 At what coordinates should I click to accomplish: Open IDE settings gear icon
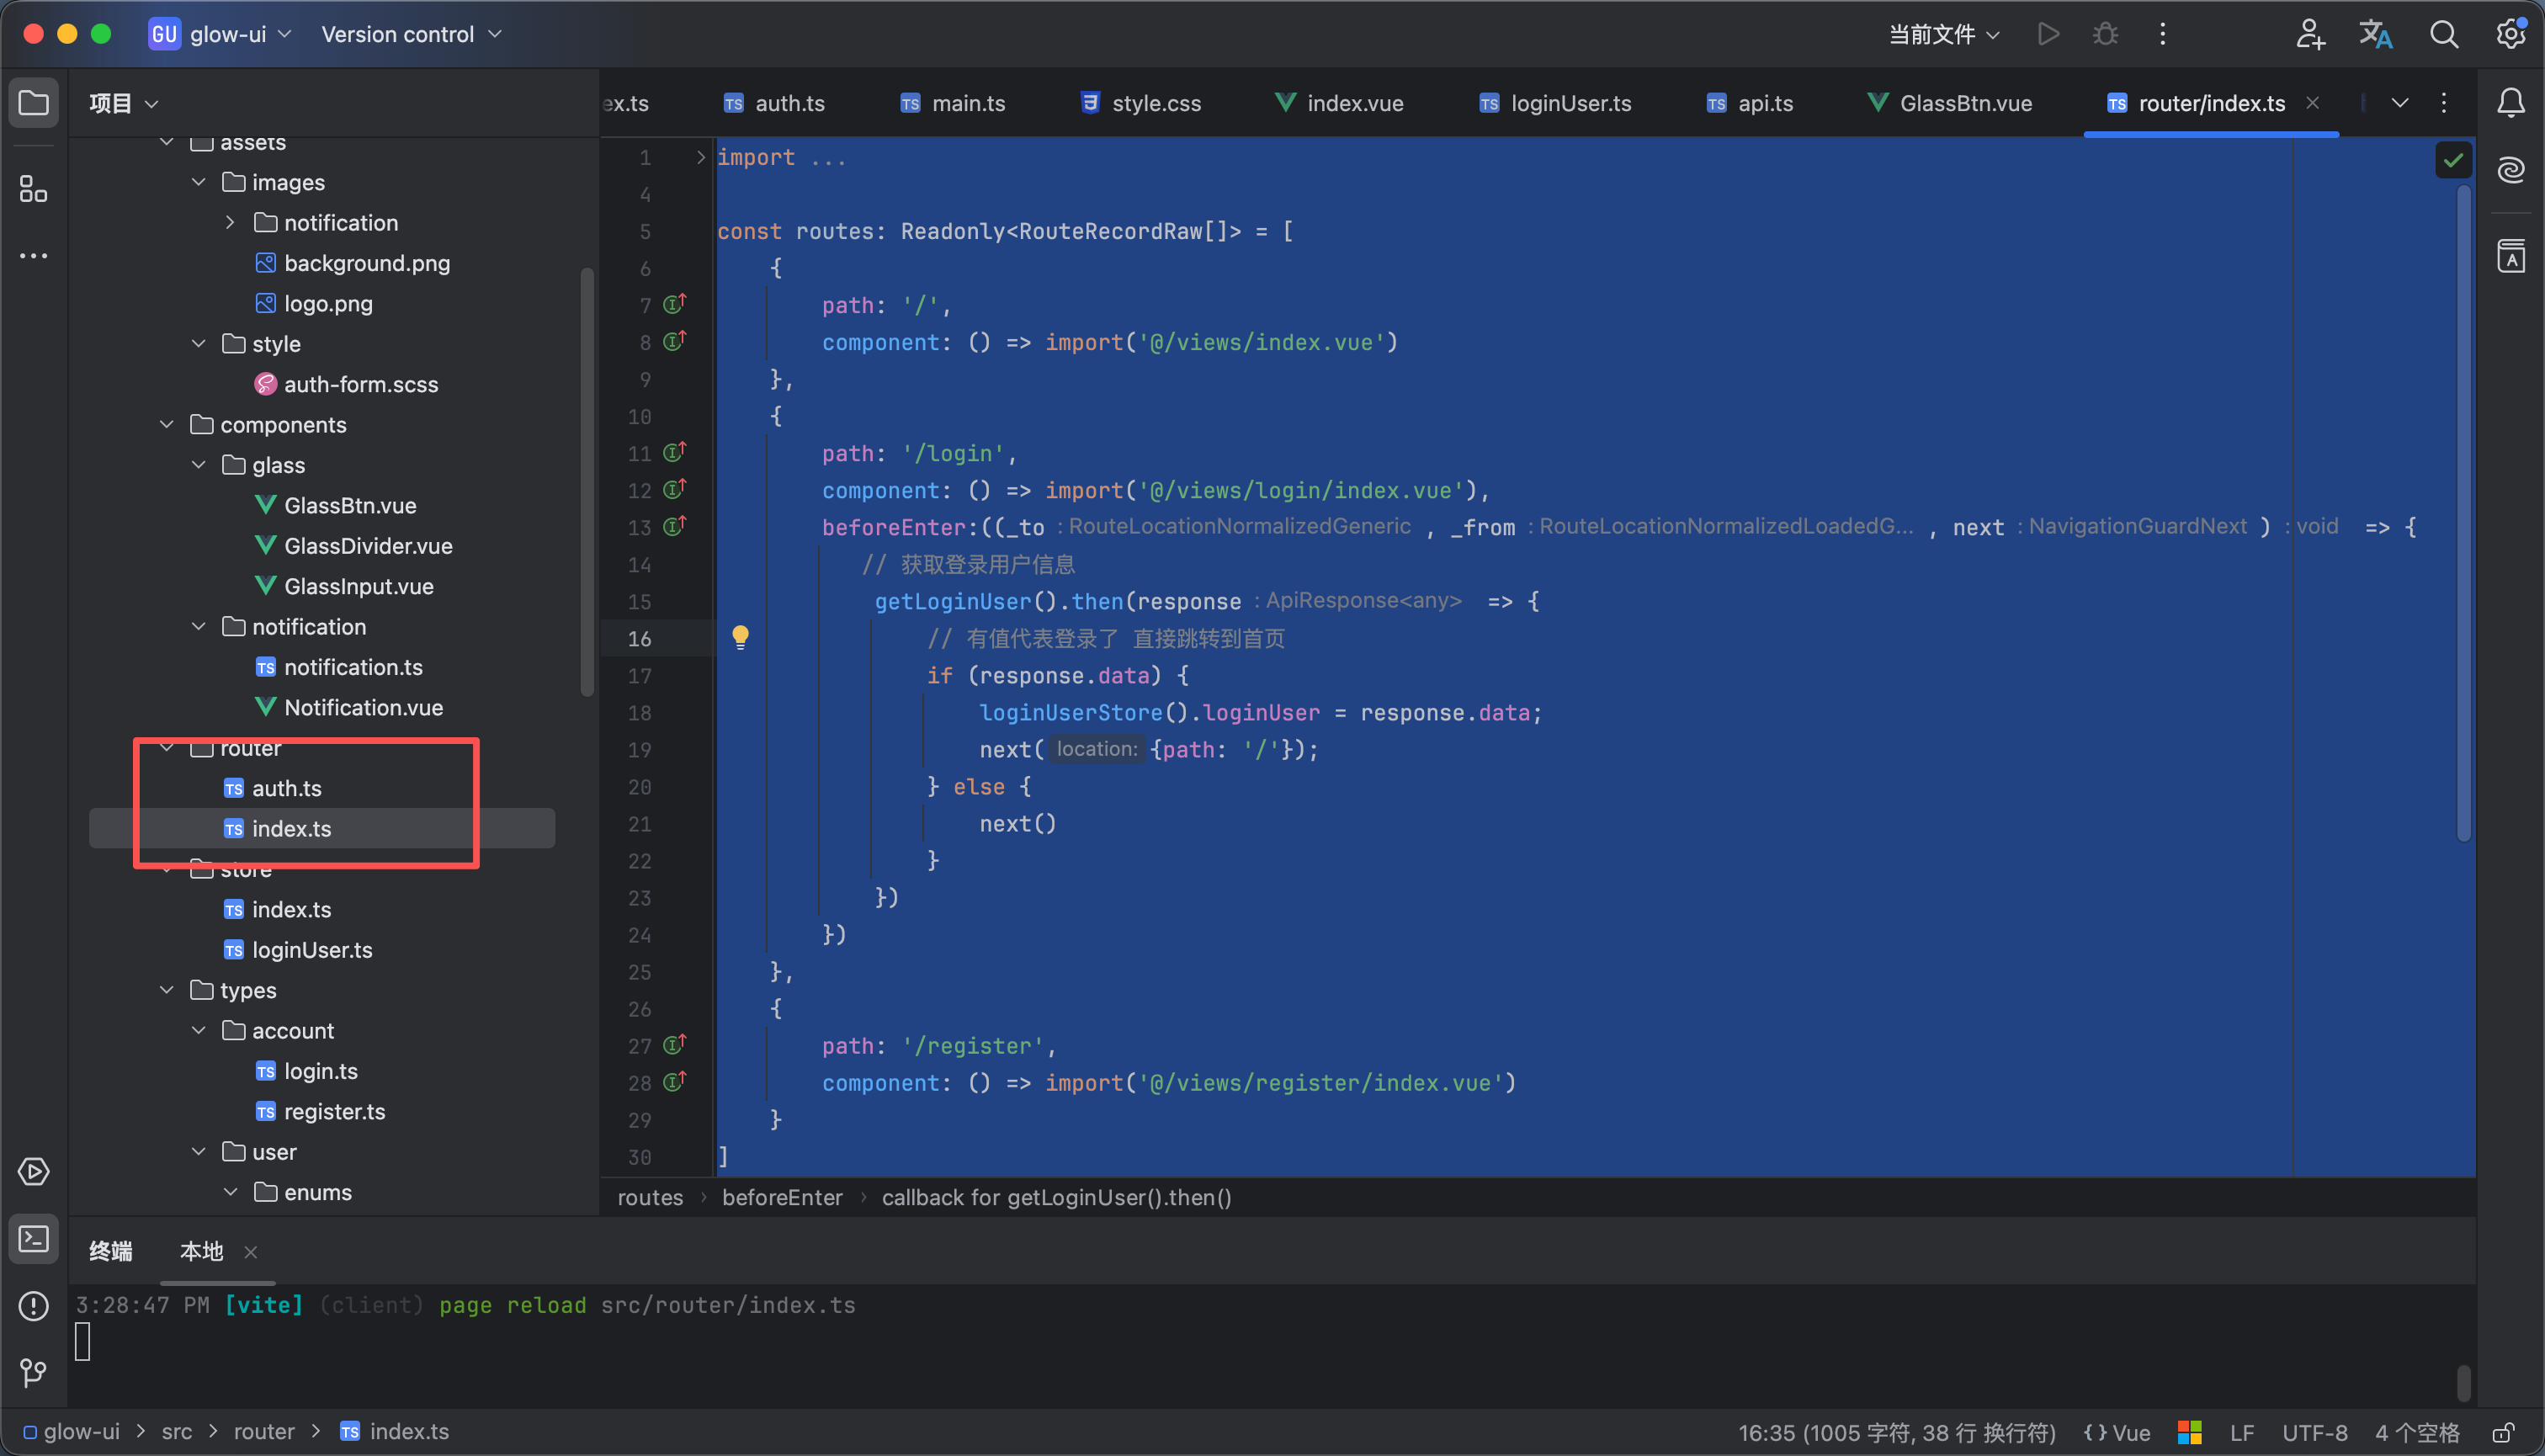click(2510, 34)
